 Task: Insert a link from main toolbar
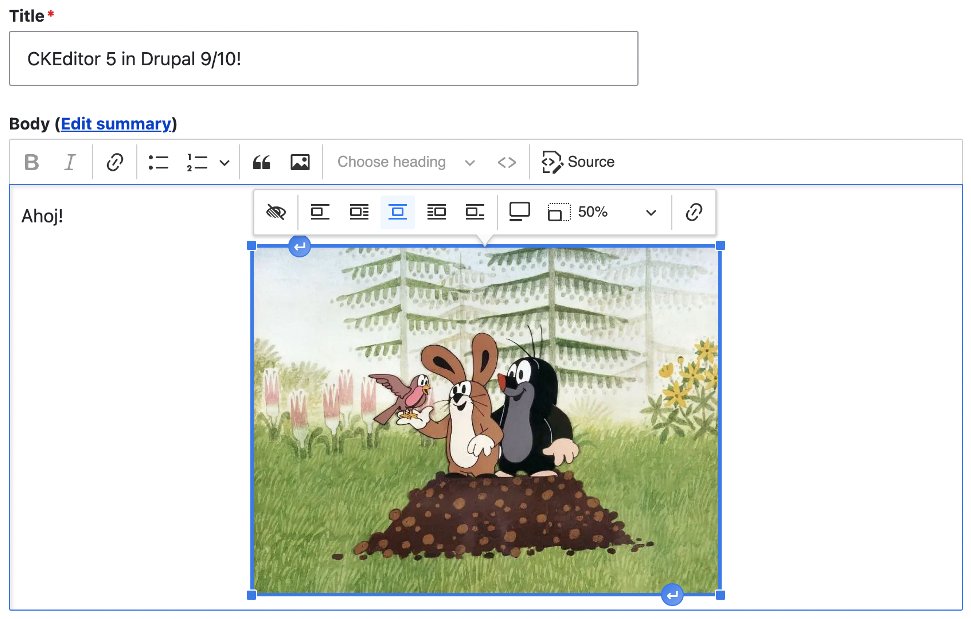[115, 162]
